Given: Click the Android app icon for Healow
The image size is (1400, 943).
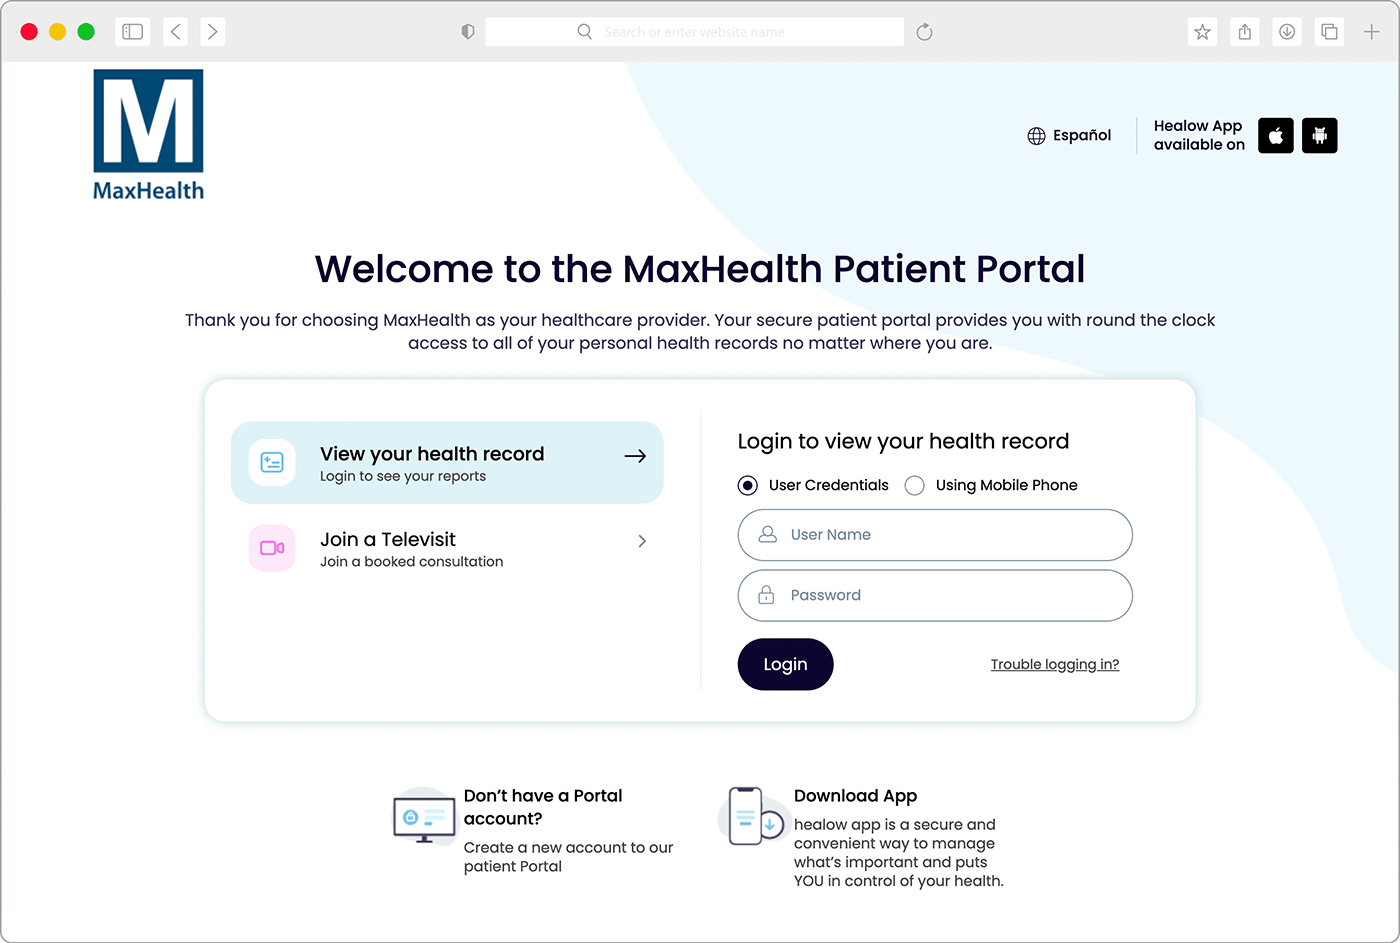Looking at the screenshot, I should pyautogui.click(x=1319, y=135).
